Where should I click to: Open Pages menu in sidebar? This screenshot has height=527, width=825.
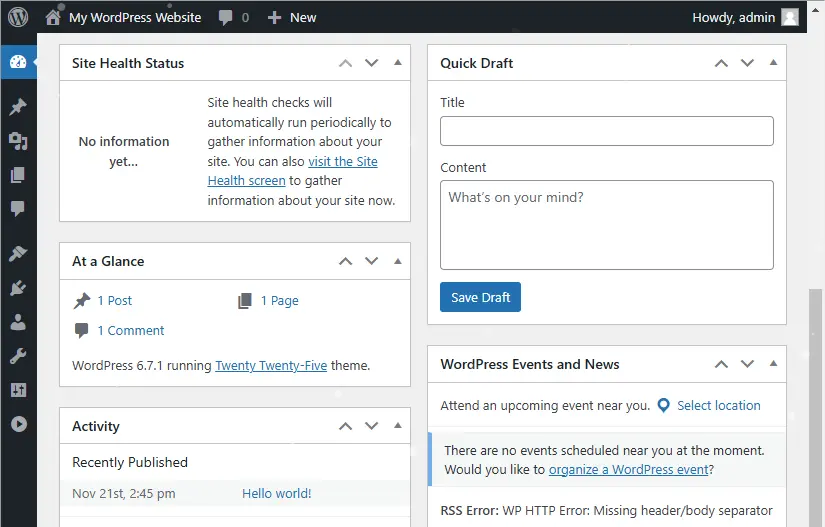18,175
